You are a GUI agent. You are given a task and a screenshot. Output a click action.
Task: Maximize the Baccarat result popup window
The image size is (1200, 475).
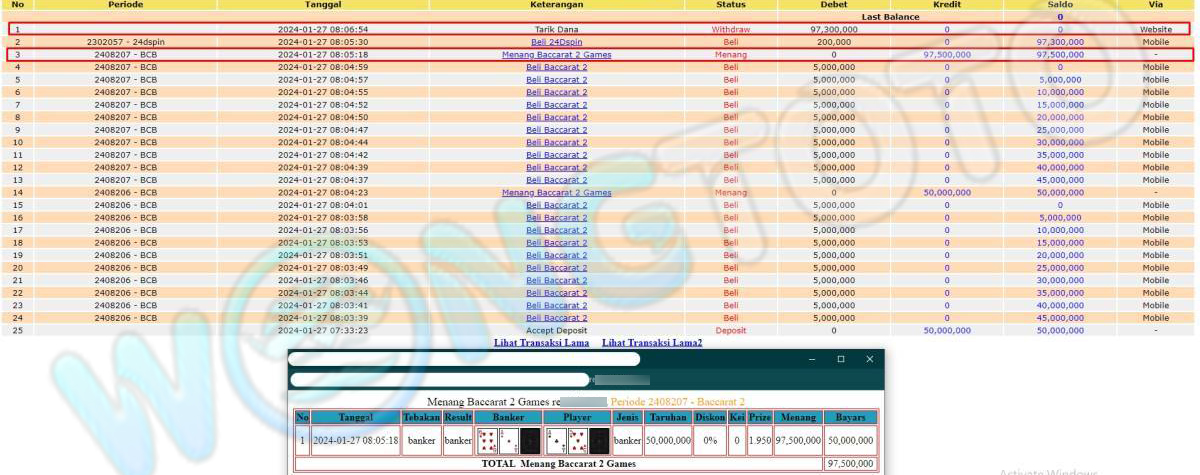841,359
